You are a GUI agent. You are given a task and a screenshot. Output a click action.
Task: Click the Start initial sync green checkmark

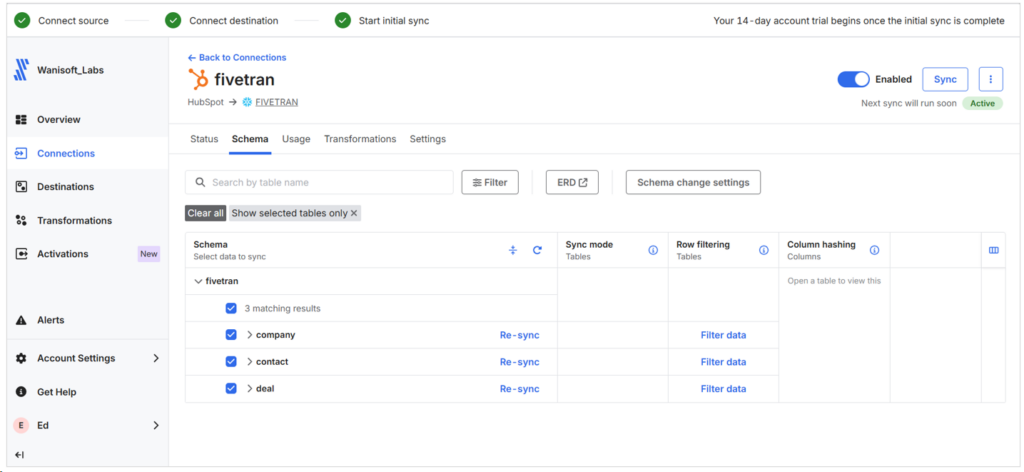(343, 20)
